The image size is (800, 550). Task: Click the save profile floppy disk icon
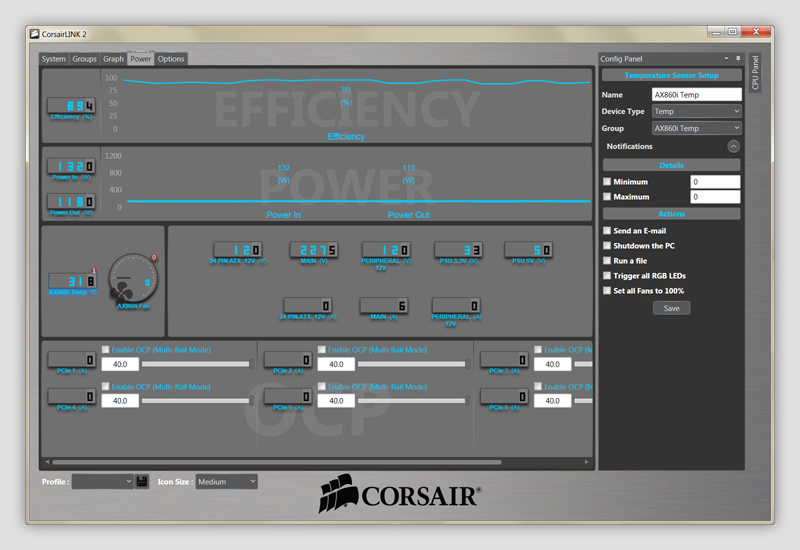coord(142,482)
